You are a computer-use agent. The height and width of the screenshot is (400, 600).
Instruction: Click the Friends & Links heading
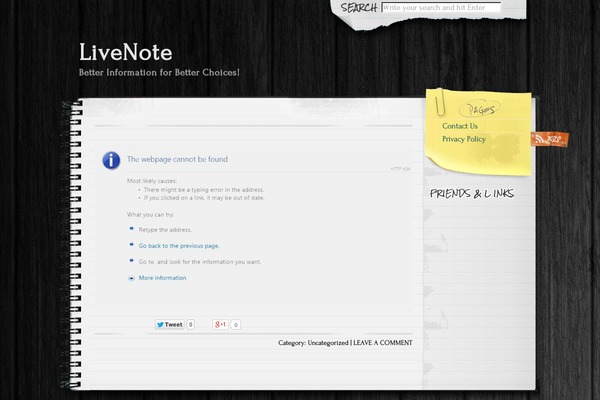tap(472, 194)
